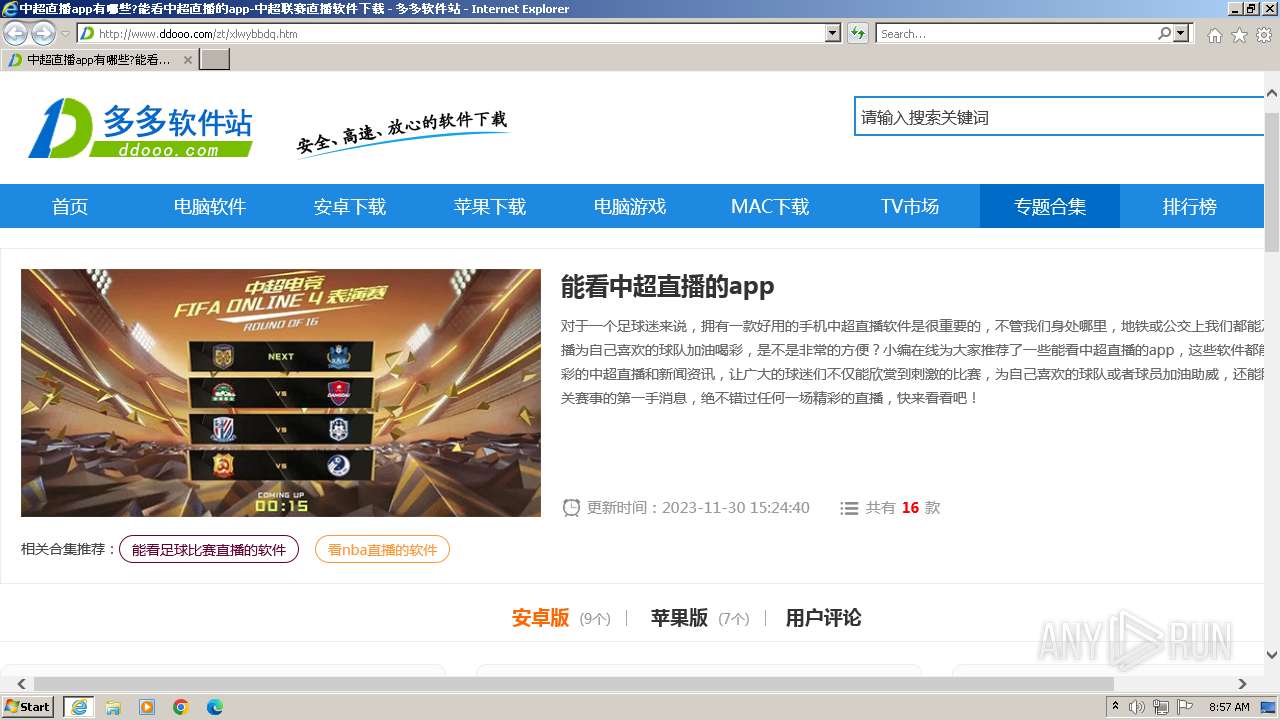
Task: Click the IE Back arrow button
Action: point(15,33)
